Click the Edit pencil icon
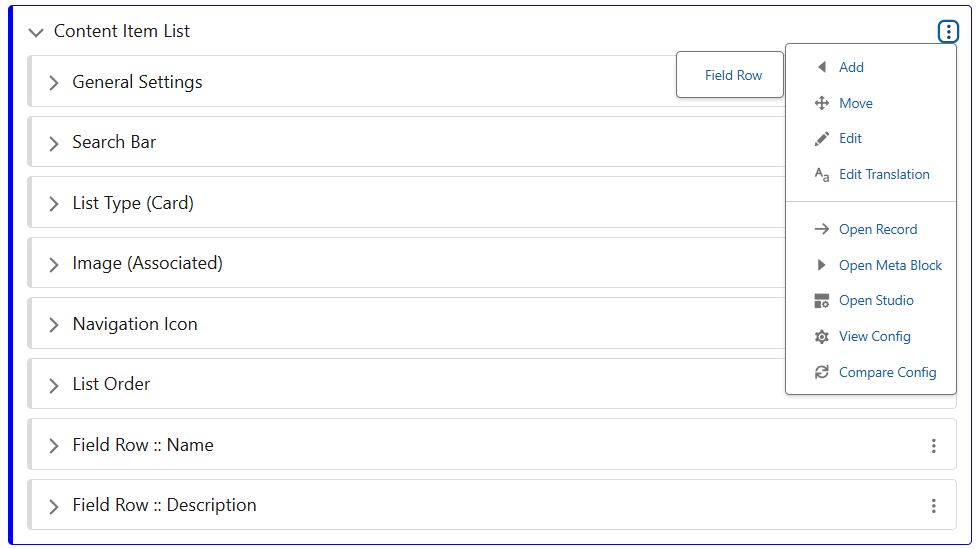Viewport: 978px width, 549px height. [822, 139]
